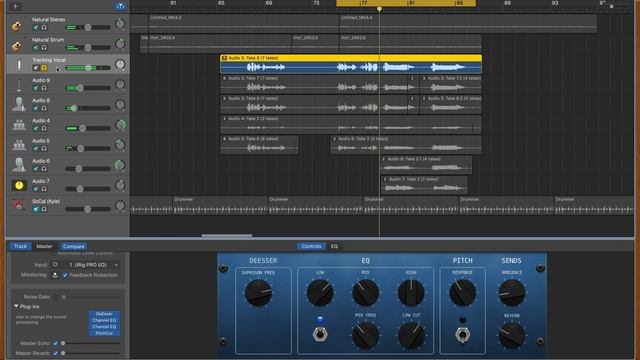The image size is (640, 360).
Task: Switch to the Track tab
Action: point(20,246)
